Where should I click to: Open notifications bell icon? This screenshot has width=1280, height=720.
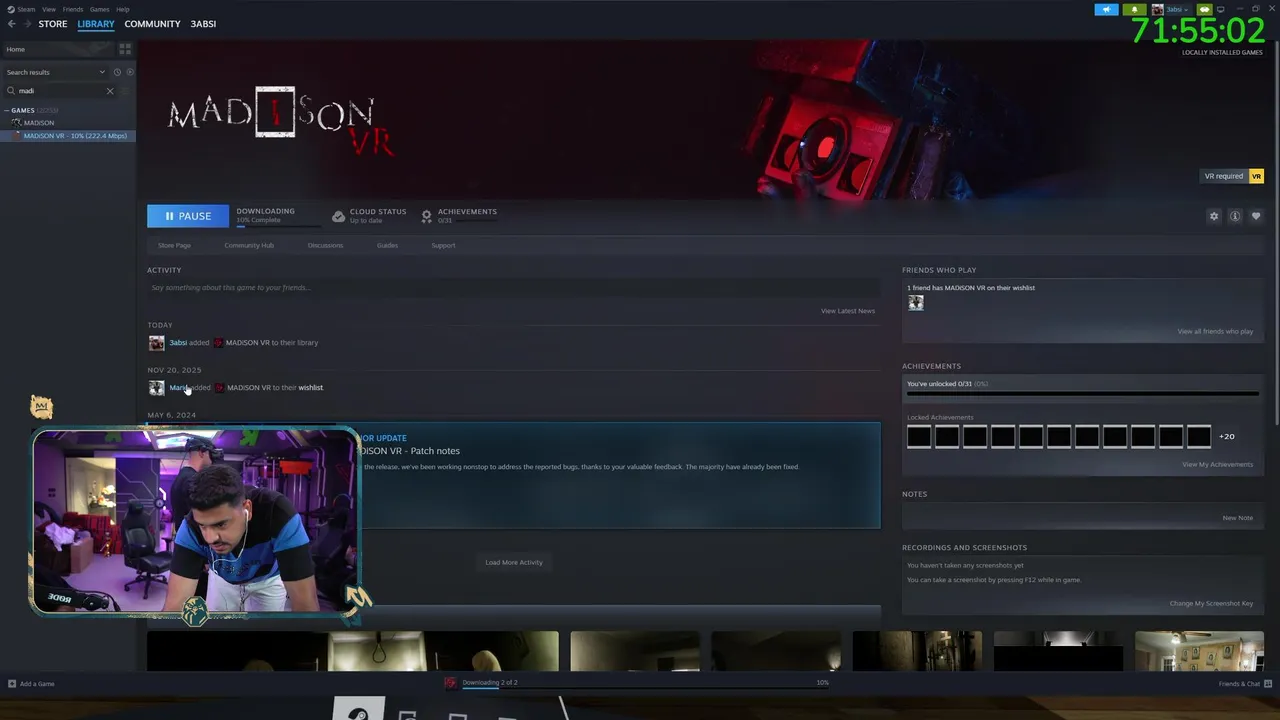pos(1135,9)
